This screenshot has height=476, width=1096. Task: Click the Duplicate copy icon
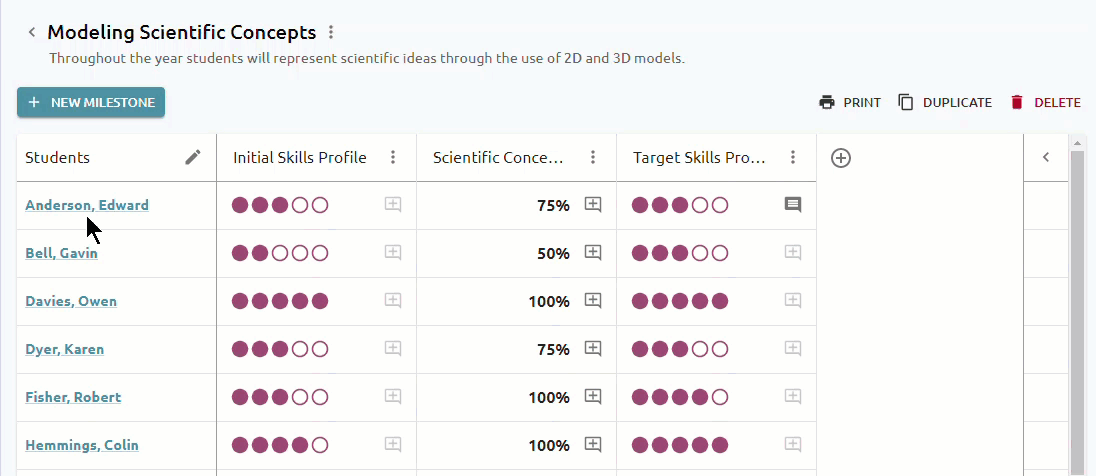pyautogui.click(x=906, y=103)
